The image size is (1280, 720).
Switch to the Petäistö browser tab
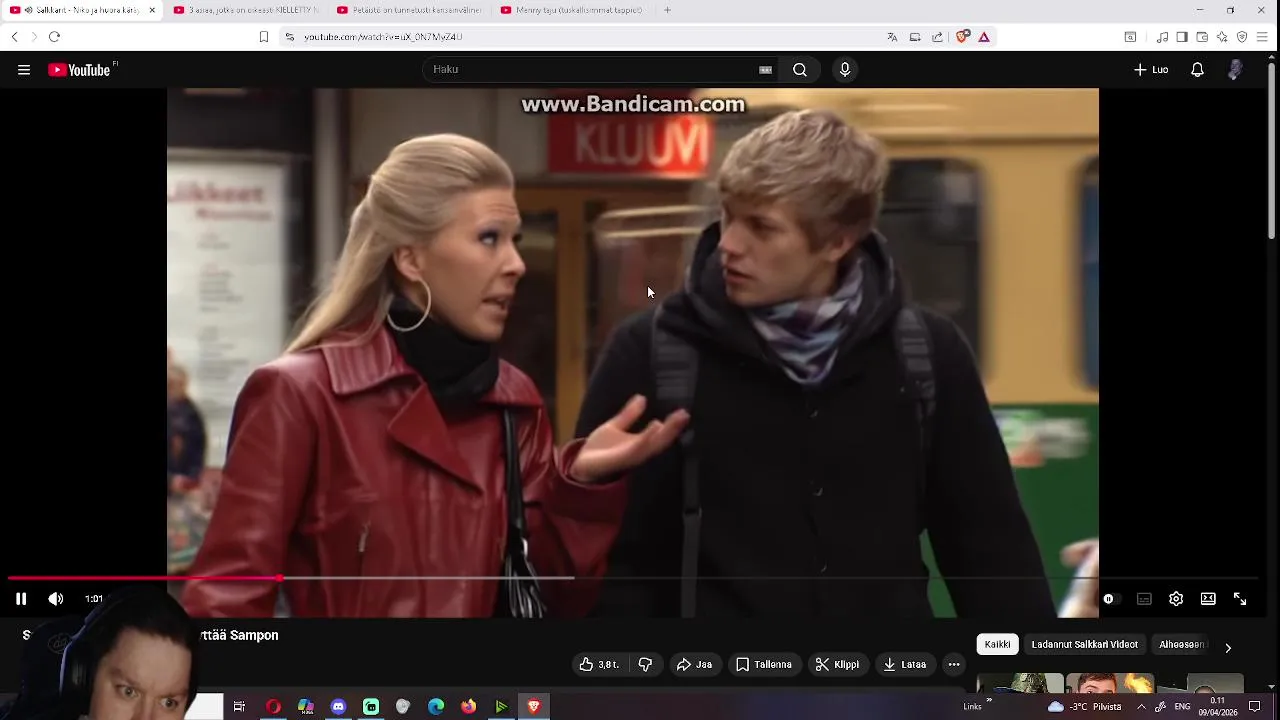point(409,10)
